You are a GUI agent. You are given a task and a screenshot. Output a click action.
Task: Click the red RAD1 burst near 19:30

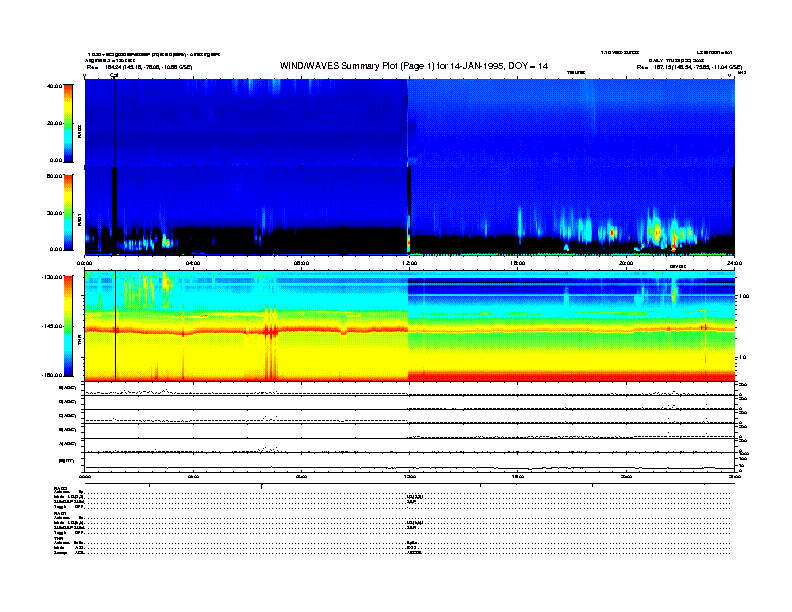tap(612, 233)
